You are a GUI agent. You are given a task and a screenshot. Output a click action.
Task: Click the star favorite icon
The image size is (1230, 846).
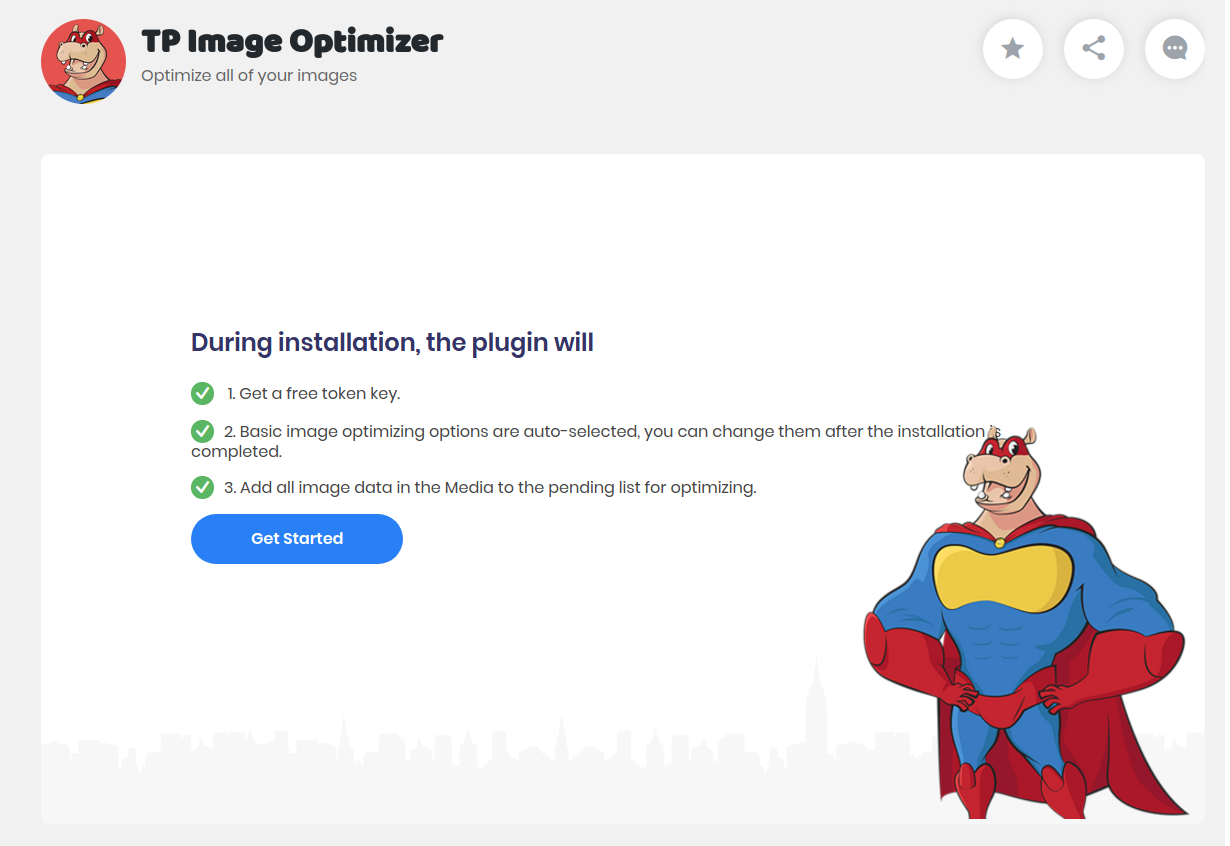(1013, 48)
